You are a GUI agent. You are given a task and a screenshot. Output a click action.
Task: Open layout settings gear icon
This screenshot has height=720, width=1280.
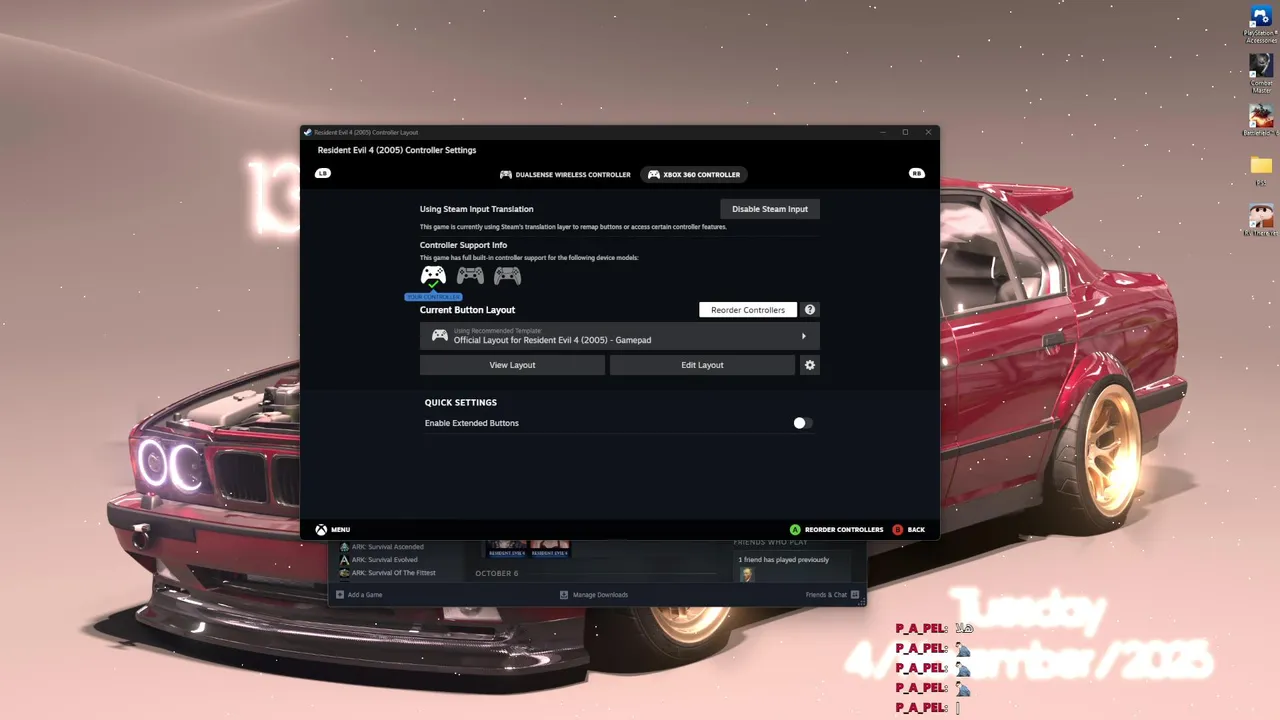point(810,365)
